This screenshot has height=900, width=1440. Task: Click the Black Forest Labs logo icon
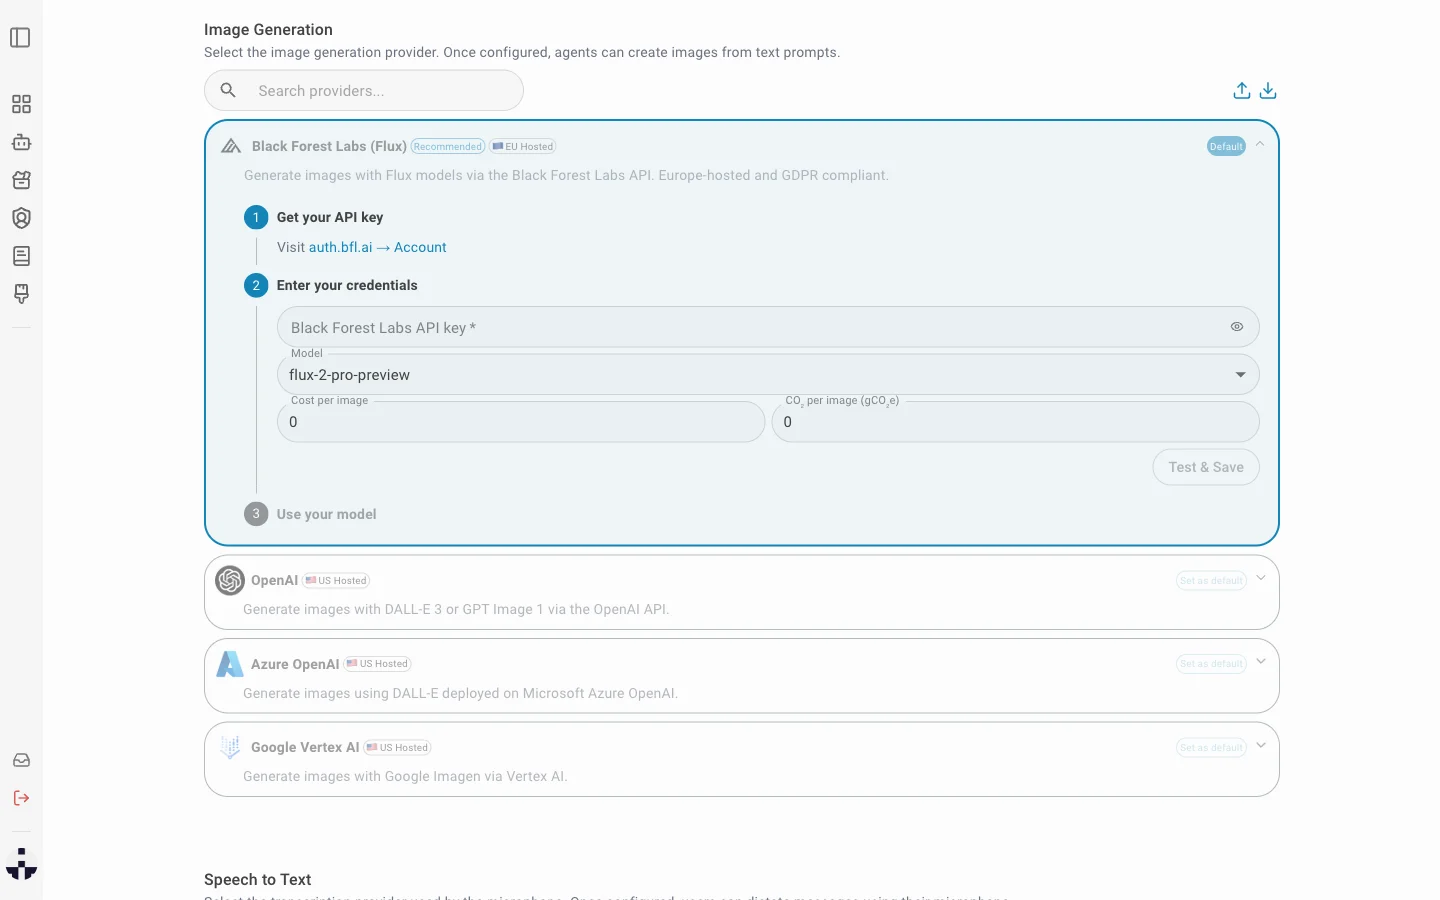[x=231, y=146]
